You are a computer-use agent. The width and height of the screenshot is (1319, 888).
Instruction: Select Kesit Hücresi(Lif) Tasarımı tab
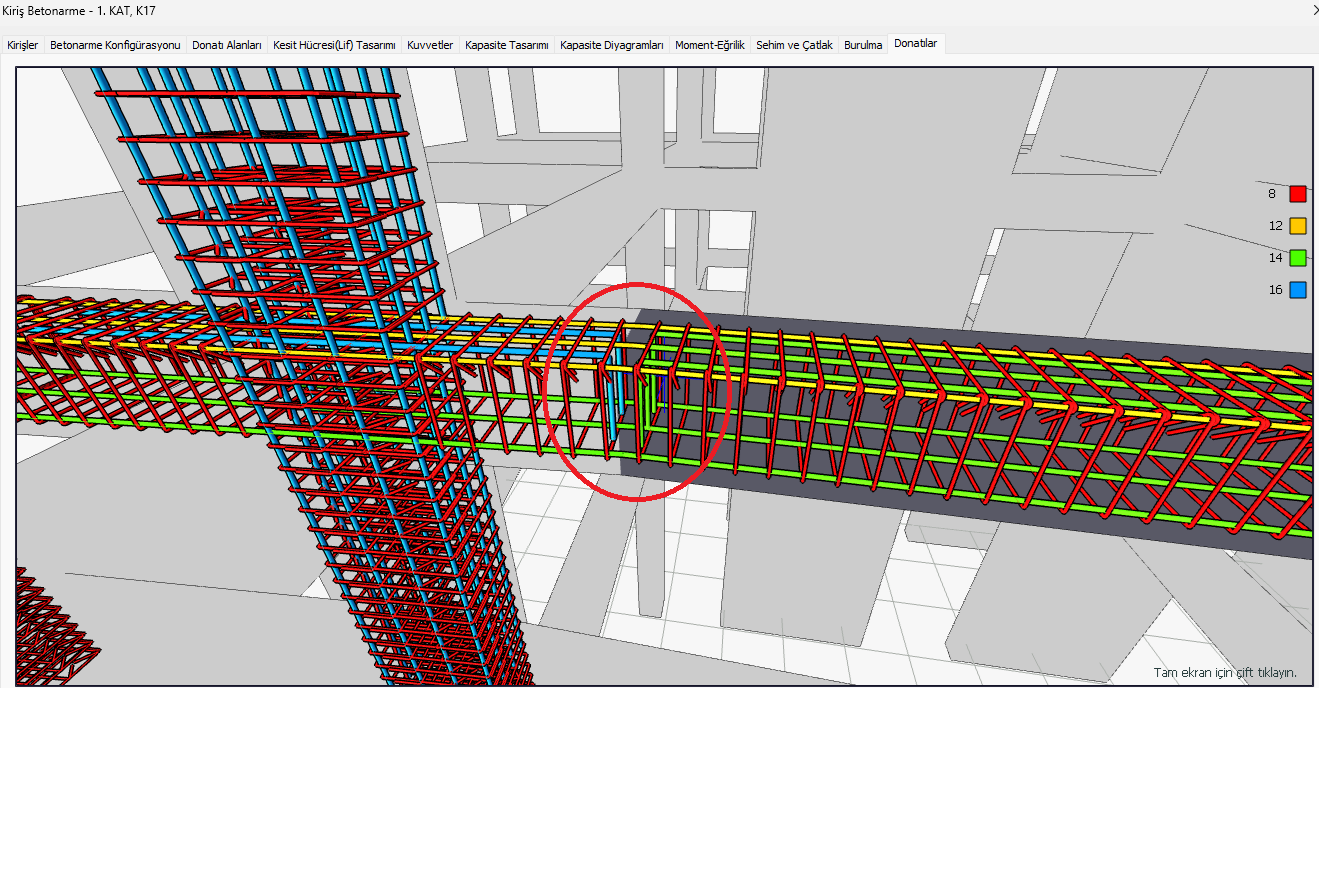point(334,45)
